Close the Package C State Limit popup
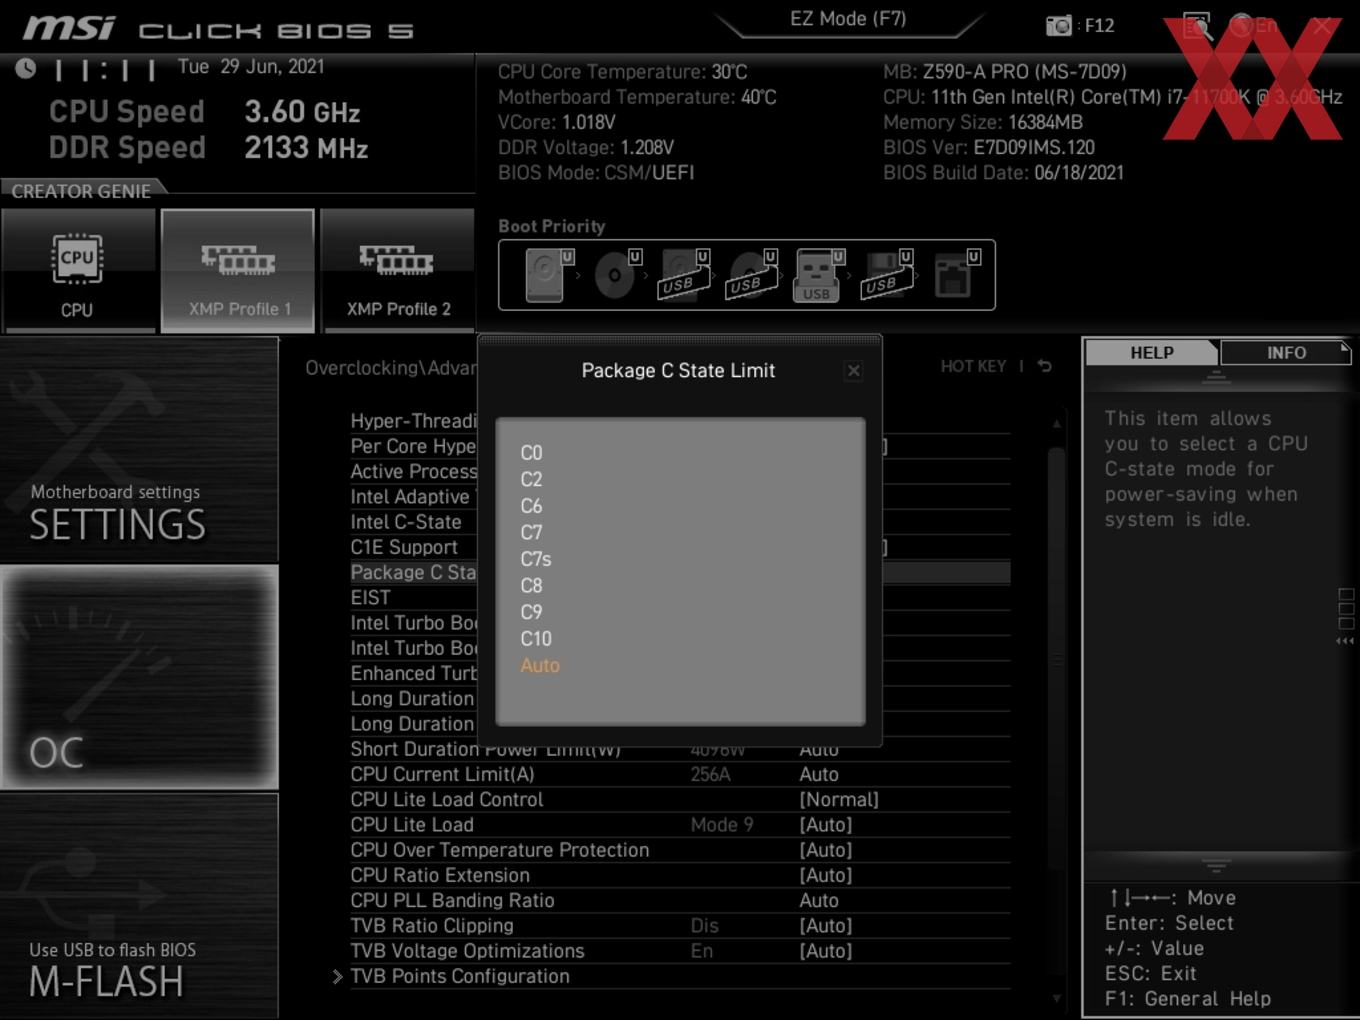Viewport: 1360px width, 1020px height. (x=853, y=371)
